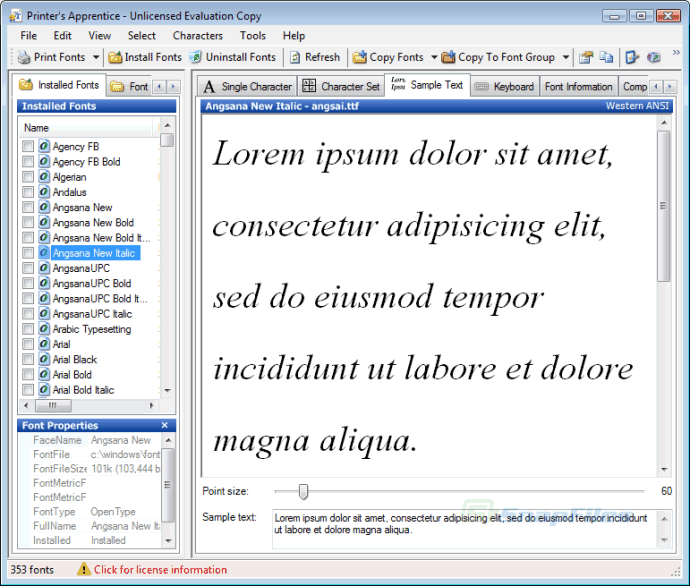This screenshot has width=690, height=586.
Task: Click for license information link
Action: coord(160,570)
